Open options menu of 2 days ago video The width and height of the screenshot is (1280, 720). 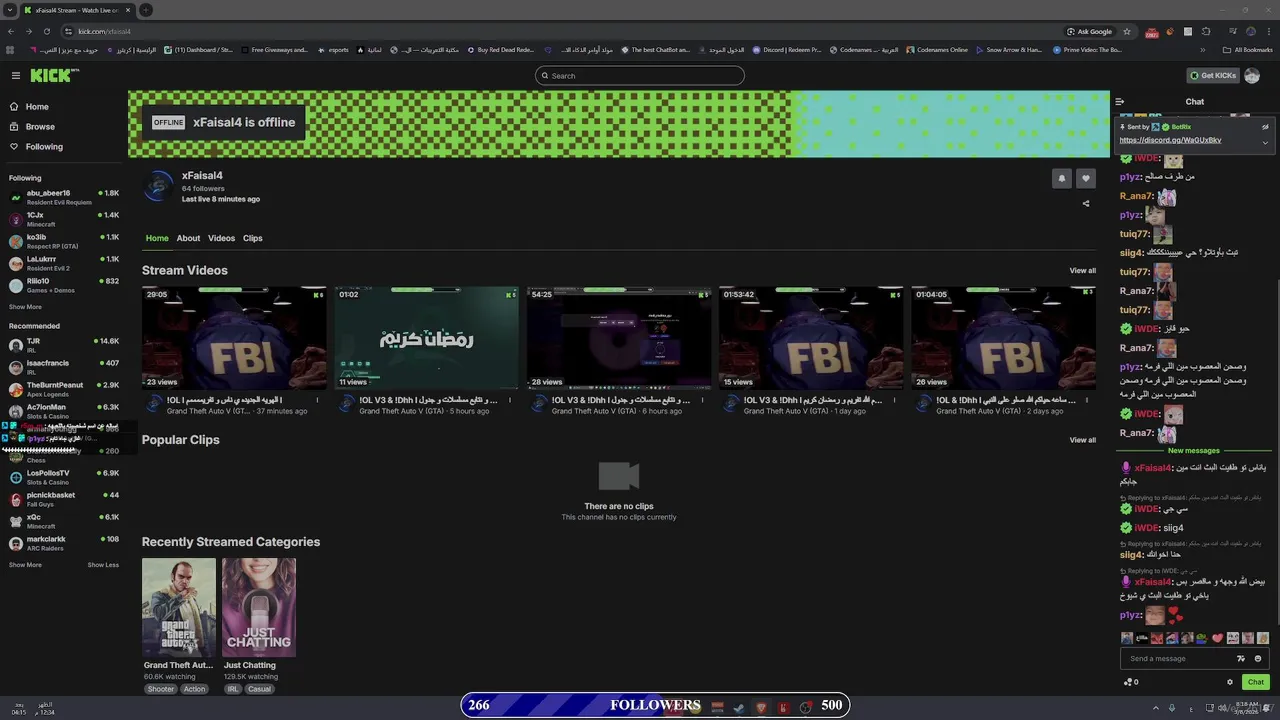tap(1086, 400)
